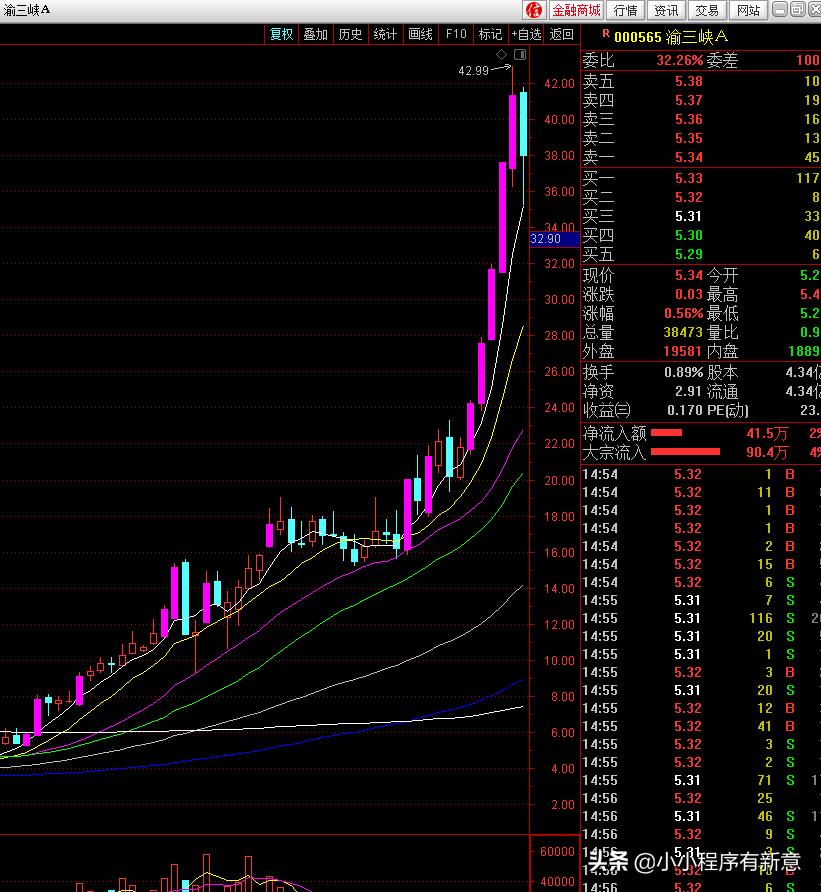The height and width of the screenshot is (892, 821).
Task: Click the red R marker beside stock code
Action: tap(604, 36)
